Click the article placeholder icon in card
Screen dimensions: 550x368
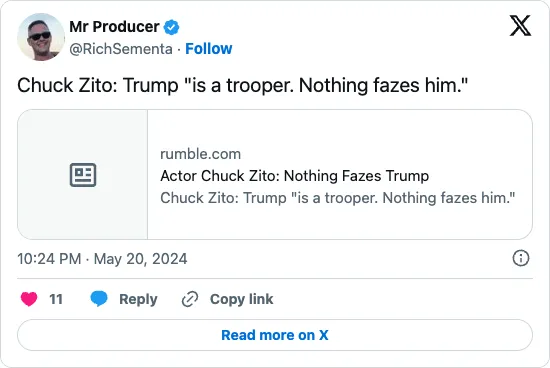pyautogui.click(x=83, y=175)
